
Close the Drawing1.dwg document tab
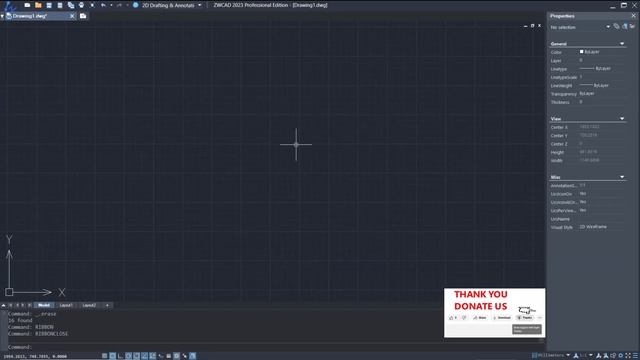pos(72,16)
